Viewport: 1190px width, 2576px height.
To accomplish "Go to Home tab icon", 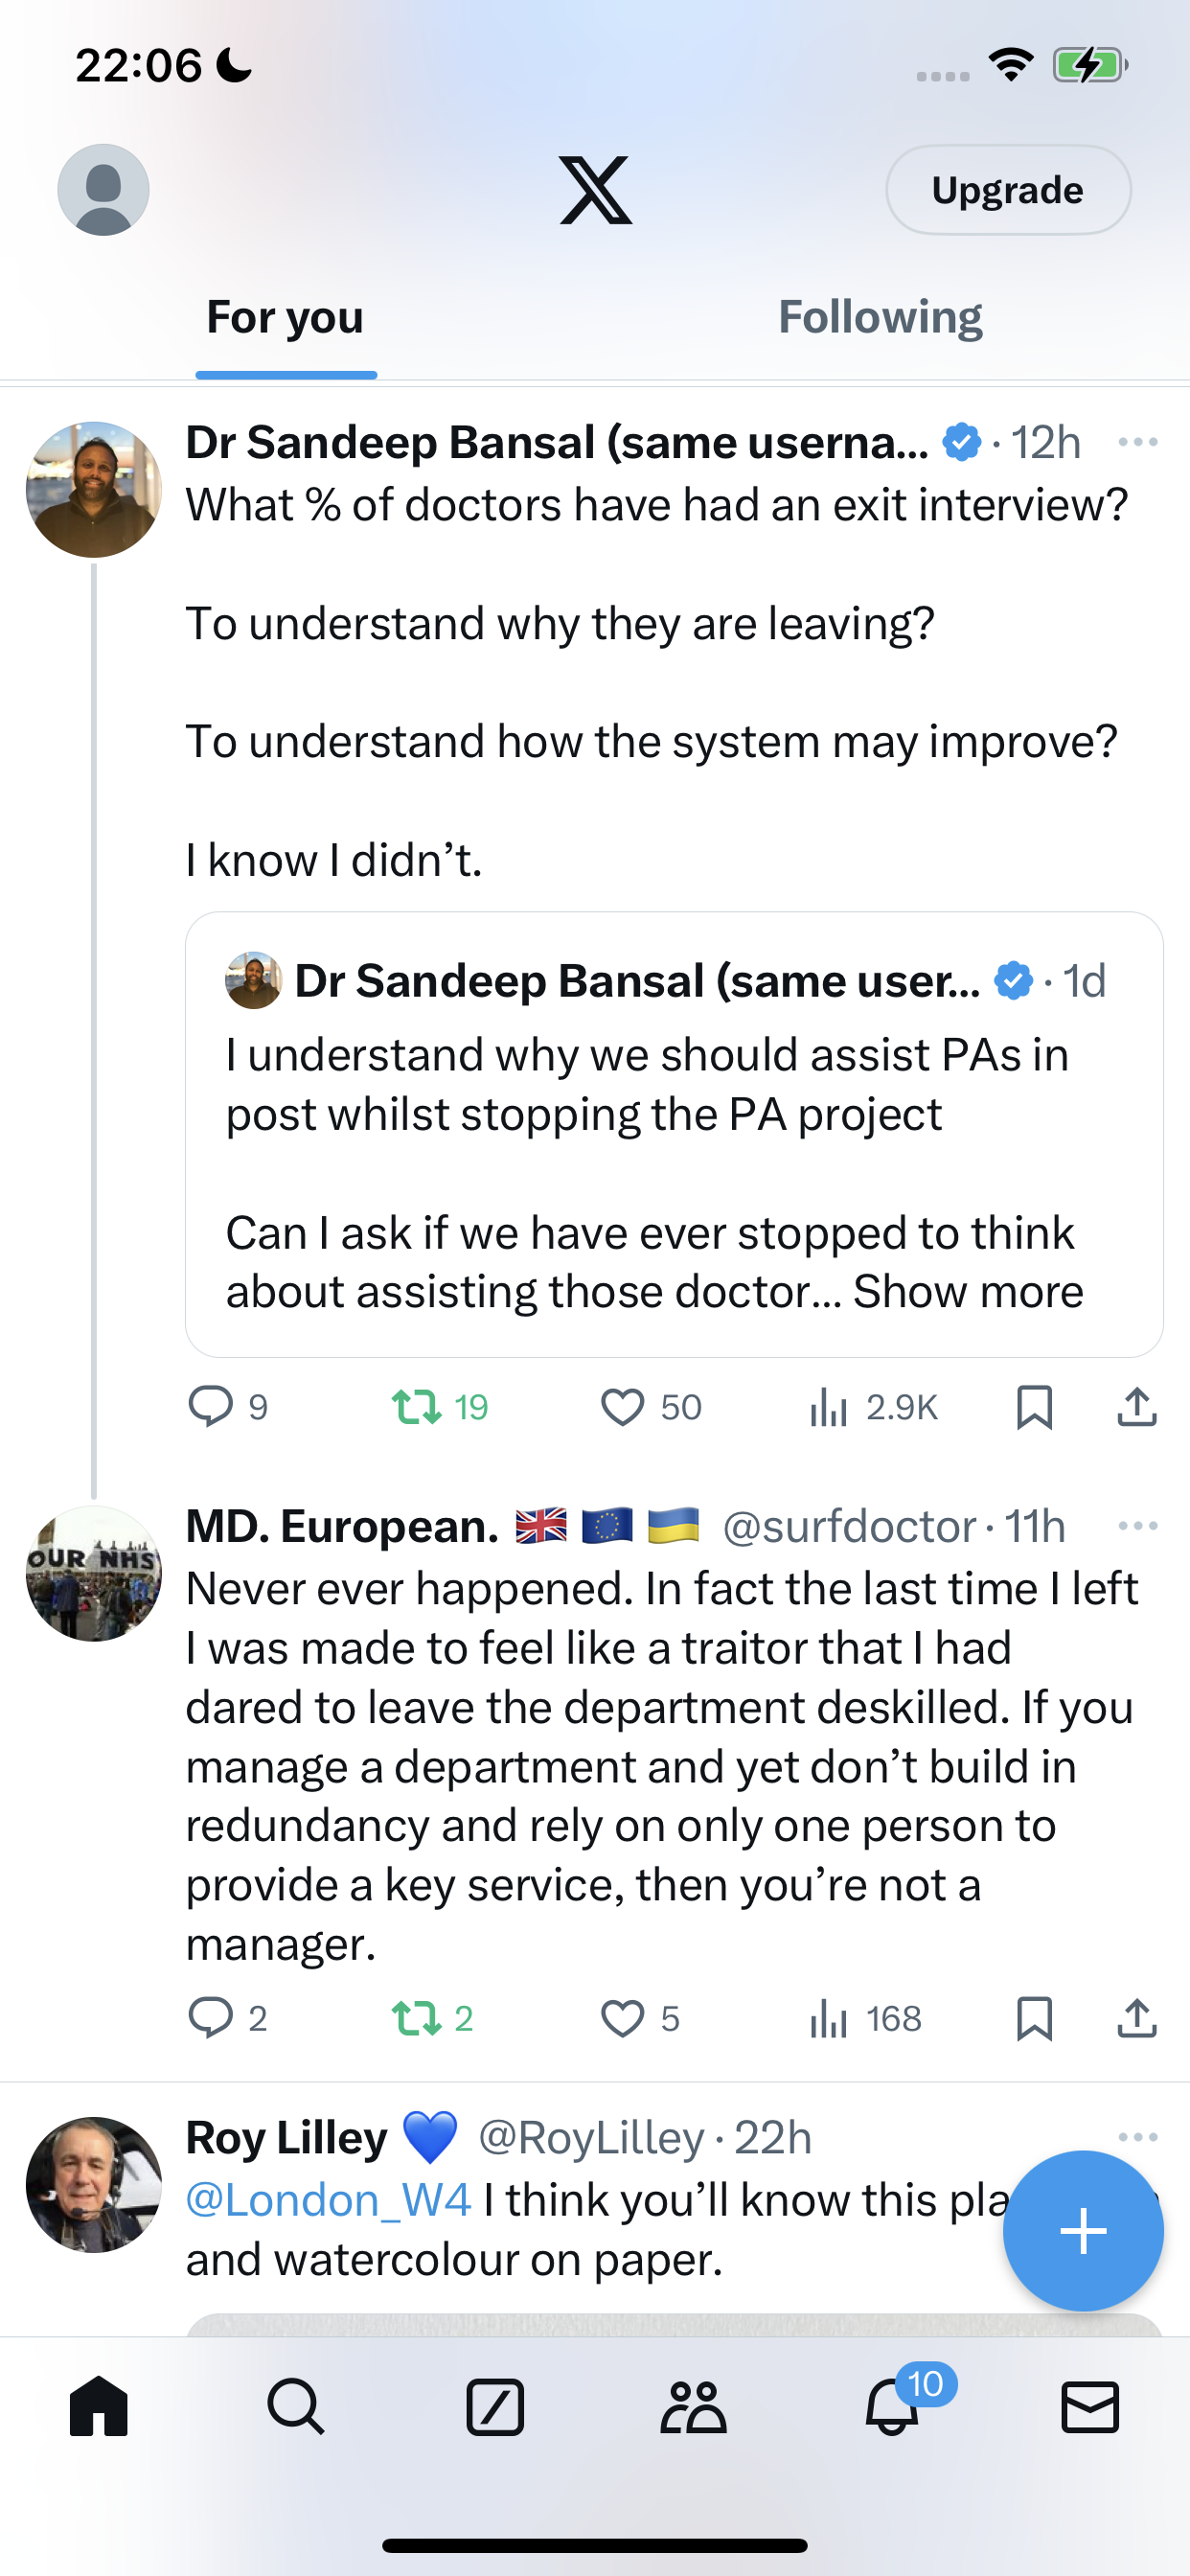I will pos(99,2406).
